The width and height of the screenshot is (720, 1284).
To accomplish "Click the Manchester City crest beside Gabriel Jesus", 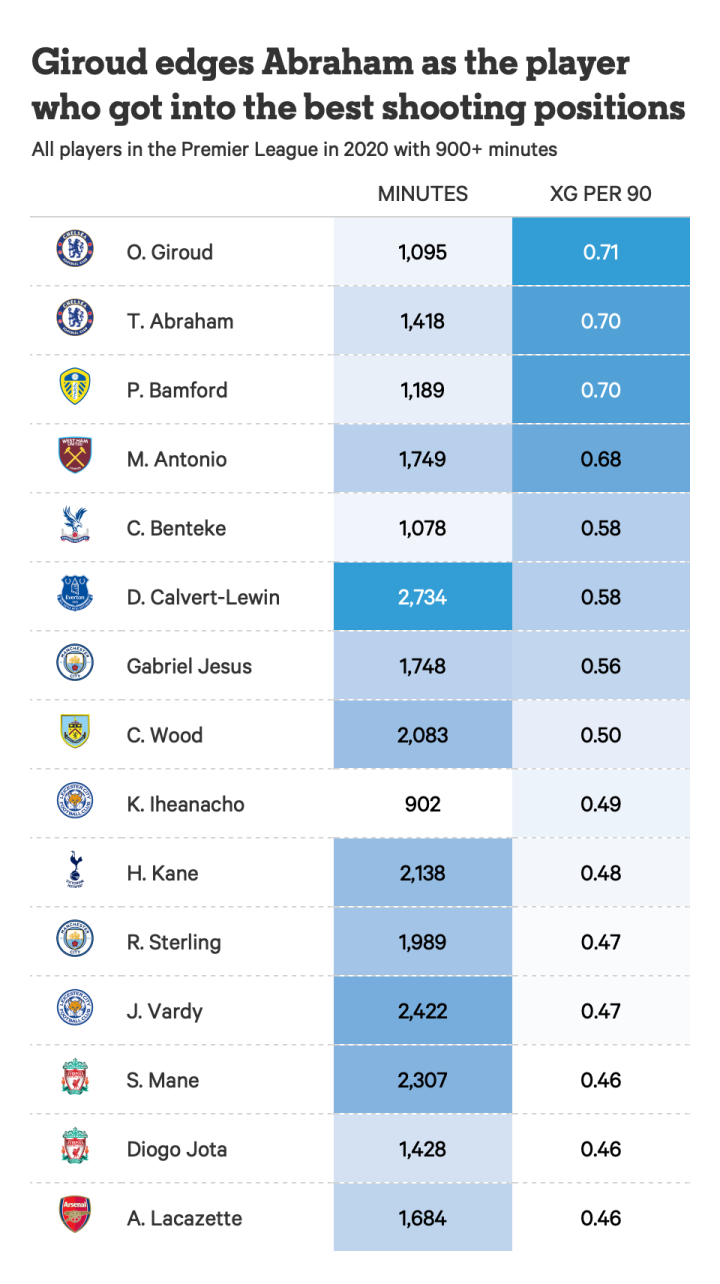I will pos(75,663).
